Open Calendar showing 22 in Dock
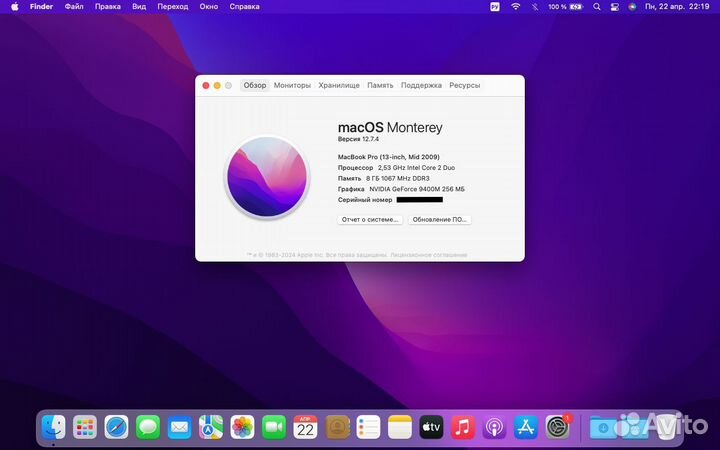720x450 pixels. [x=305, y=427]
